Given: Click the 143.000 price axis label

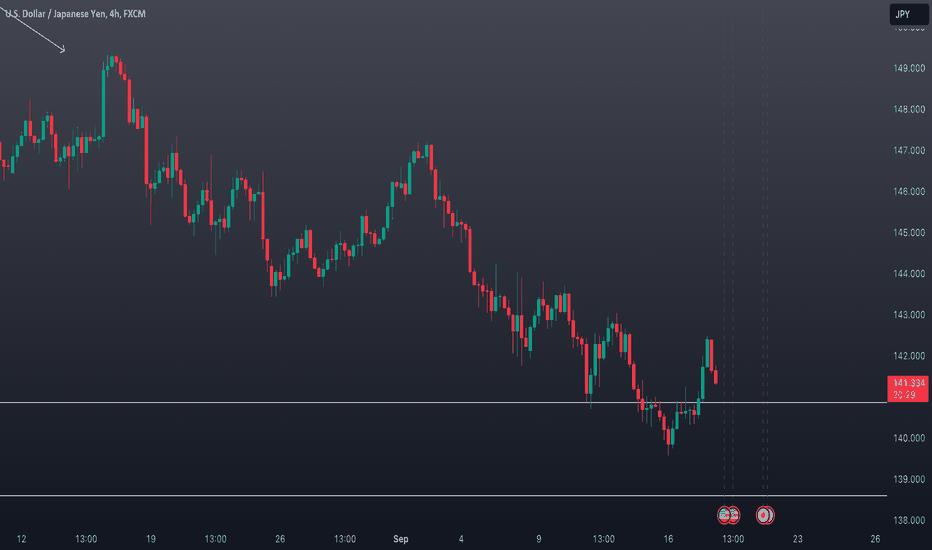Looking at the screenshot, I should click(909, 315).
